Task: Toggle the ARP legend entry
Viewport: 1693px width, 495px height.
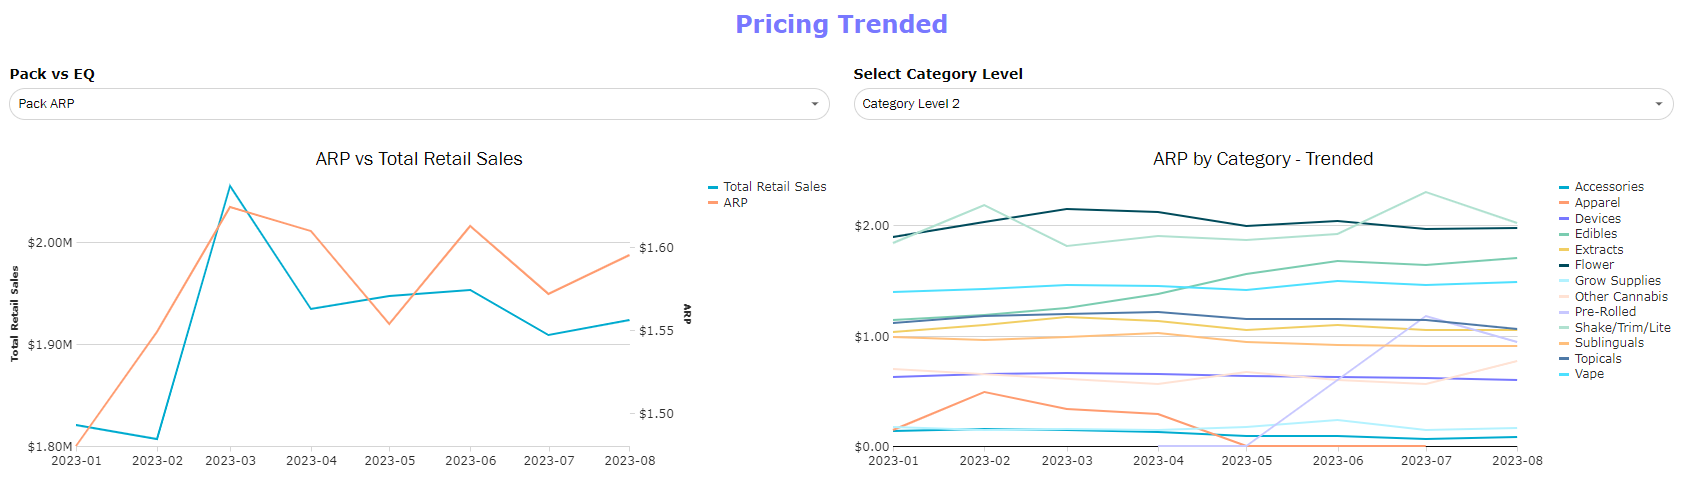Action: [735, 203]
